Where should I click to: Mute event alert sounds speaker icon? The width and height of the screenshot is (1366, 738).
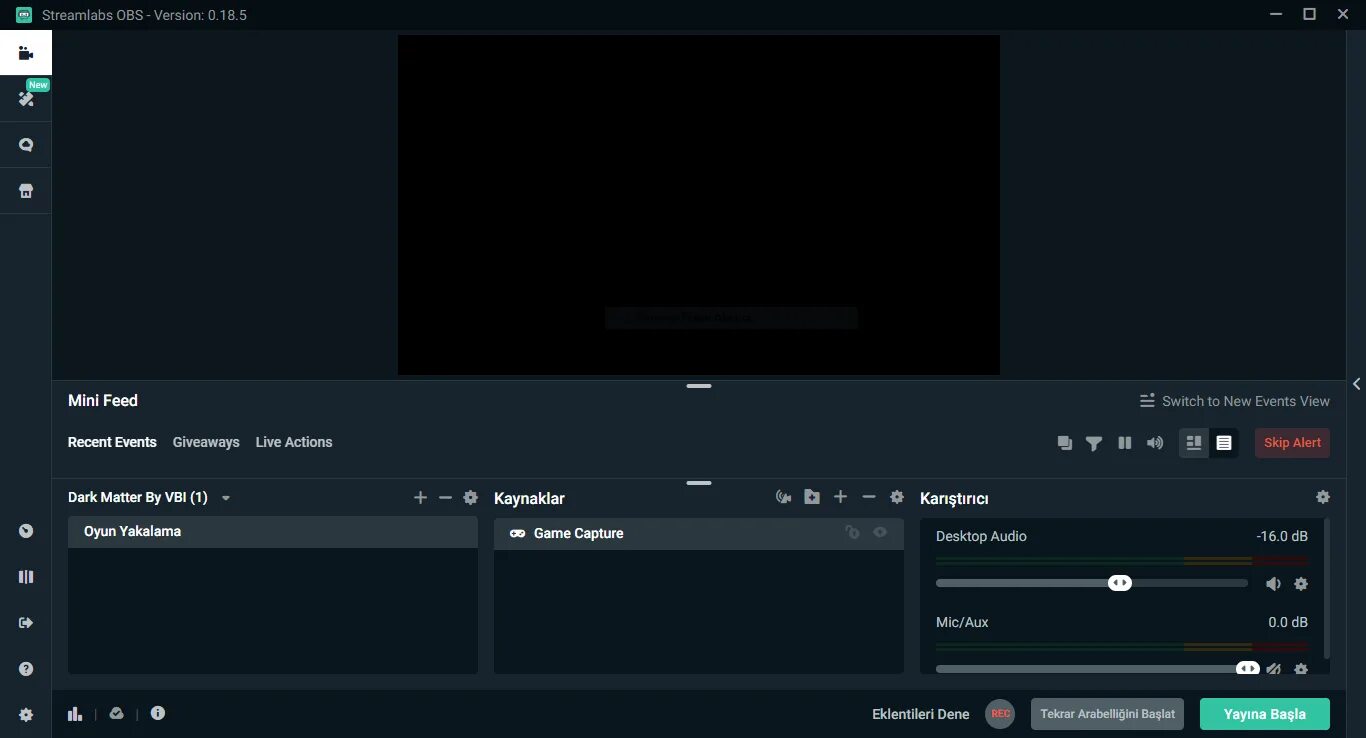1155,443
